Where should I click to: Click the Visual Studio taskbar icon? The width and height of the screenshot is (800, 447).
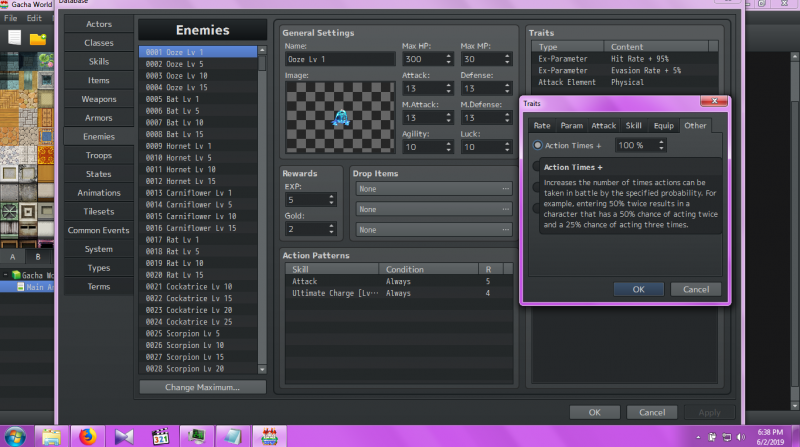(123, 437)
